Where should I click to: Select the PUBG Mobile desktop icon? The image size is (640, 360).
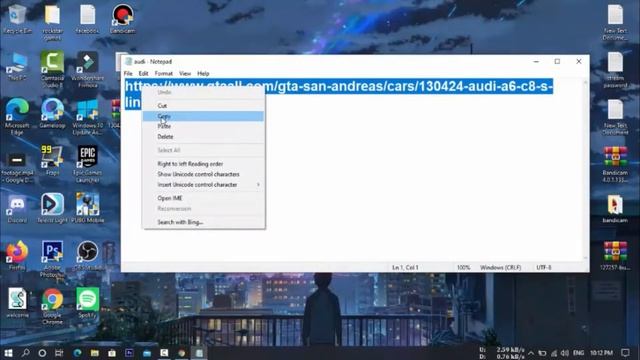pos(87,208)
